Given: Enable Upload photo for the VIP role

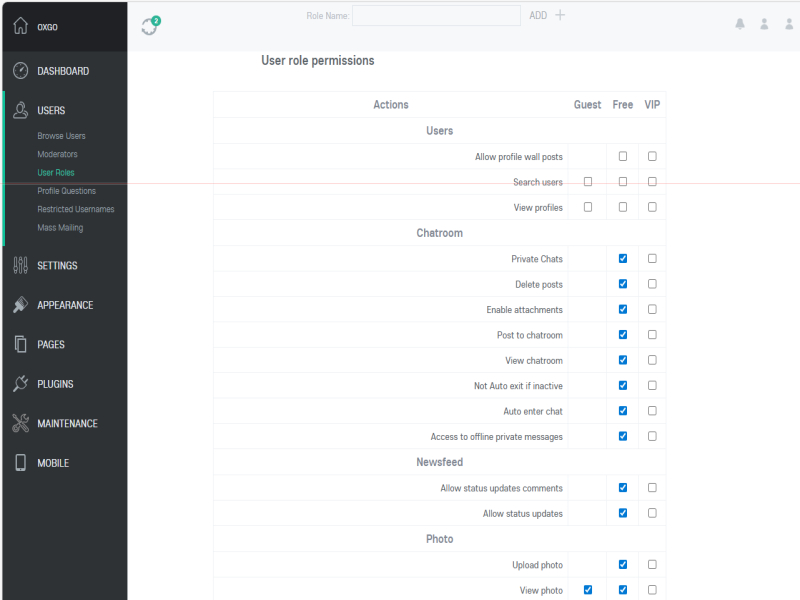Looking at the screenshot, I should [652, 565].
